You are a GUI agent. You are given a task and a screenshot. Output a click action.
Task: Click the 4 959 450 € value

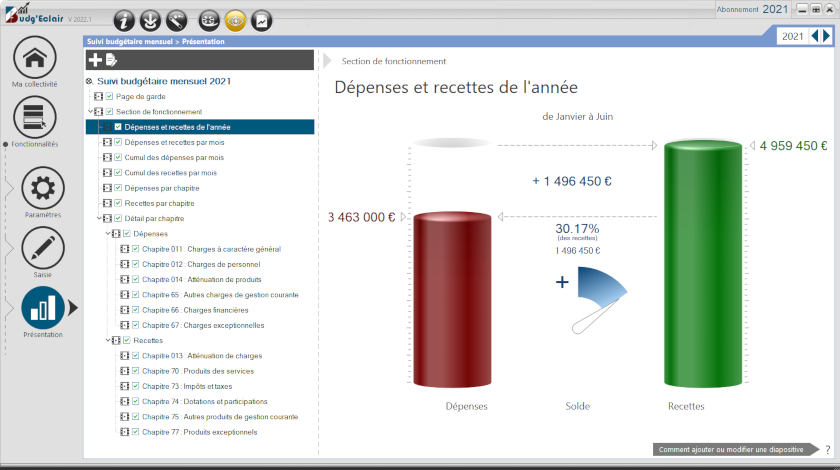coord(793,146)
